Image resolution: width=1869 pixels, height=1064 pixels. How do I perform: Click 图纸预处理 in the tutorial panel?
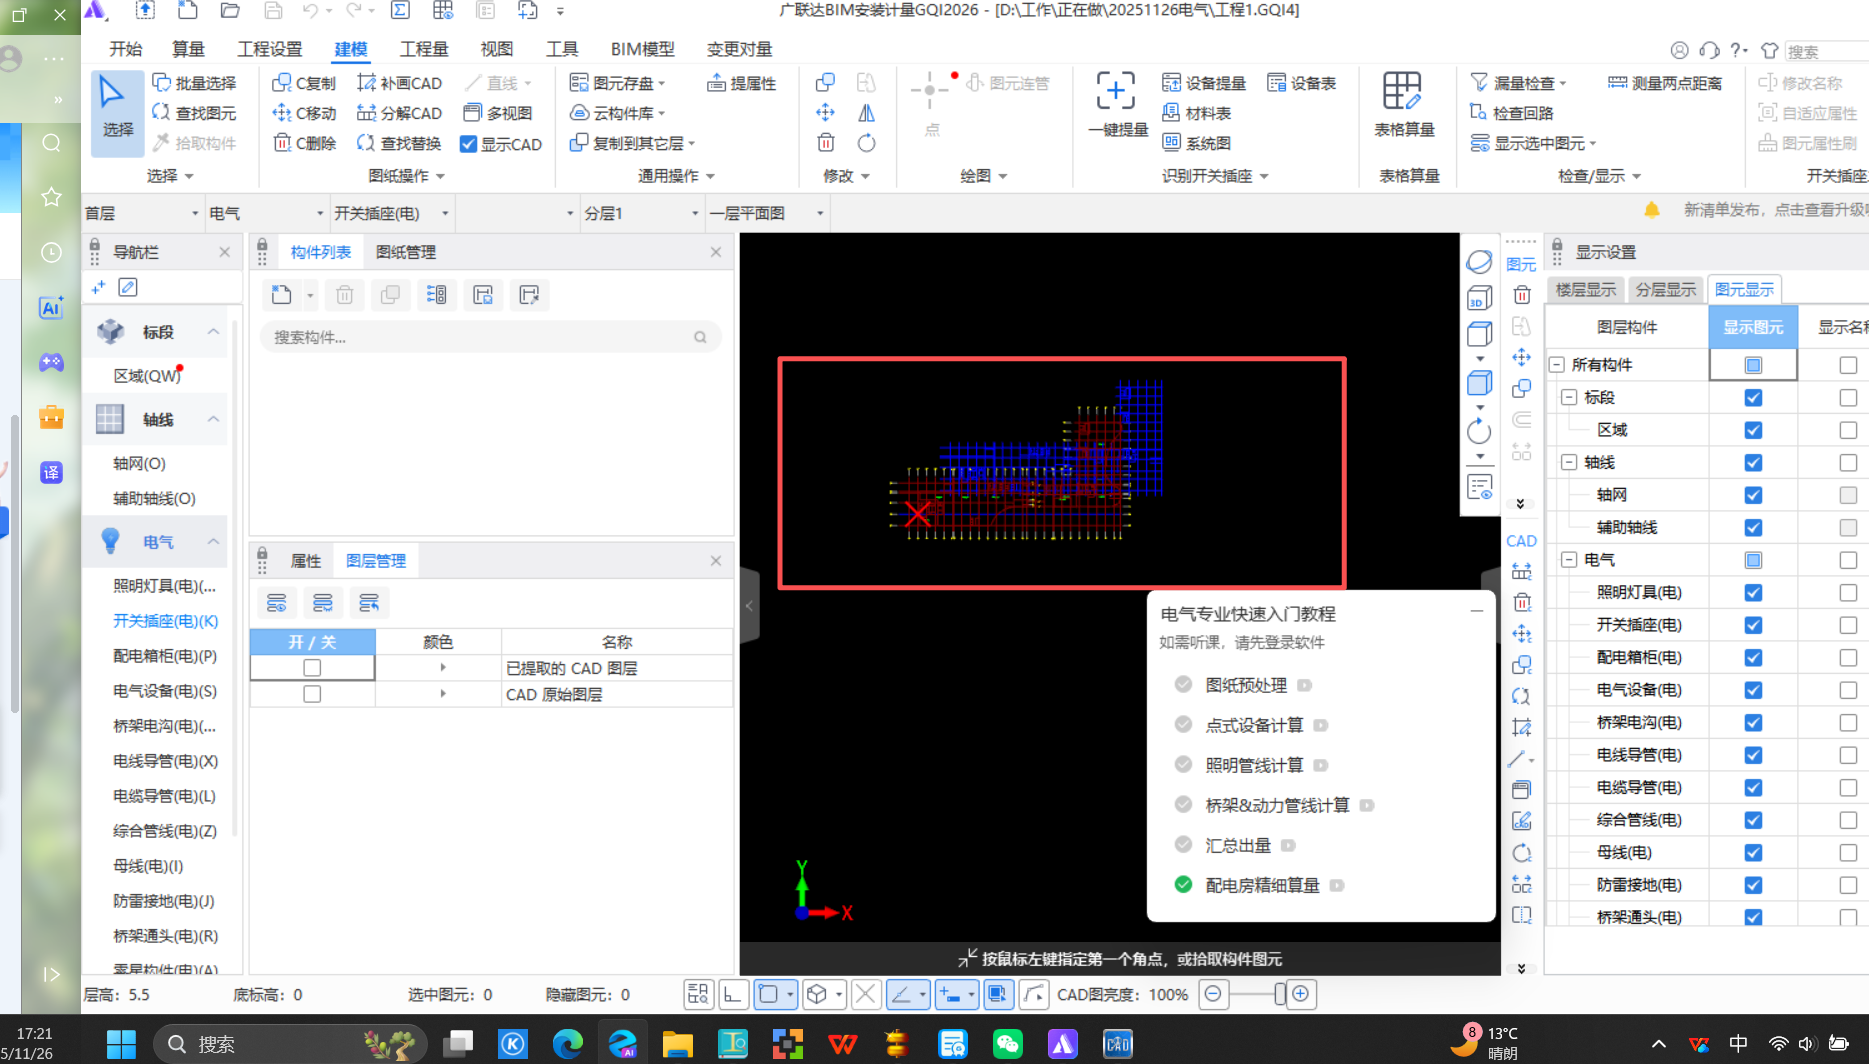click(x=1246, y=685)
